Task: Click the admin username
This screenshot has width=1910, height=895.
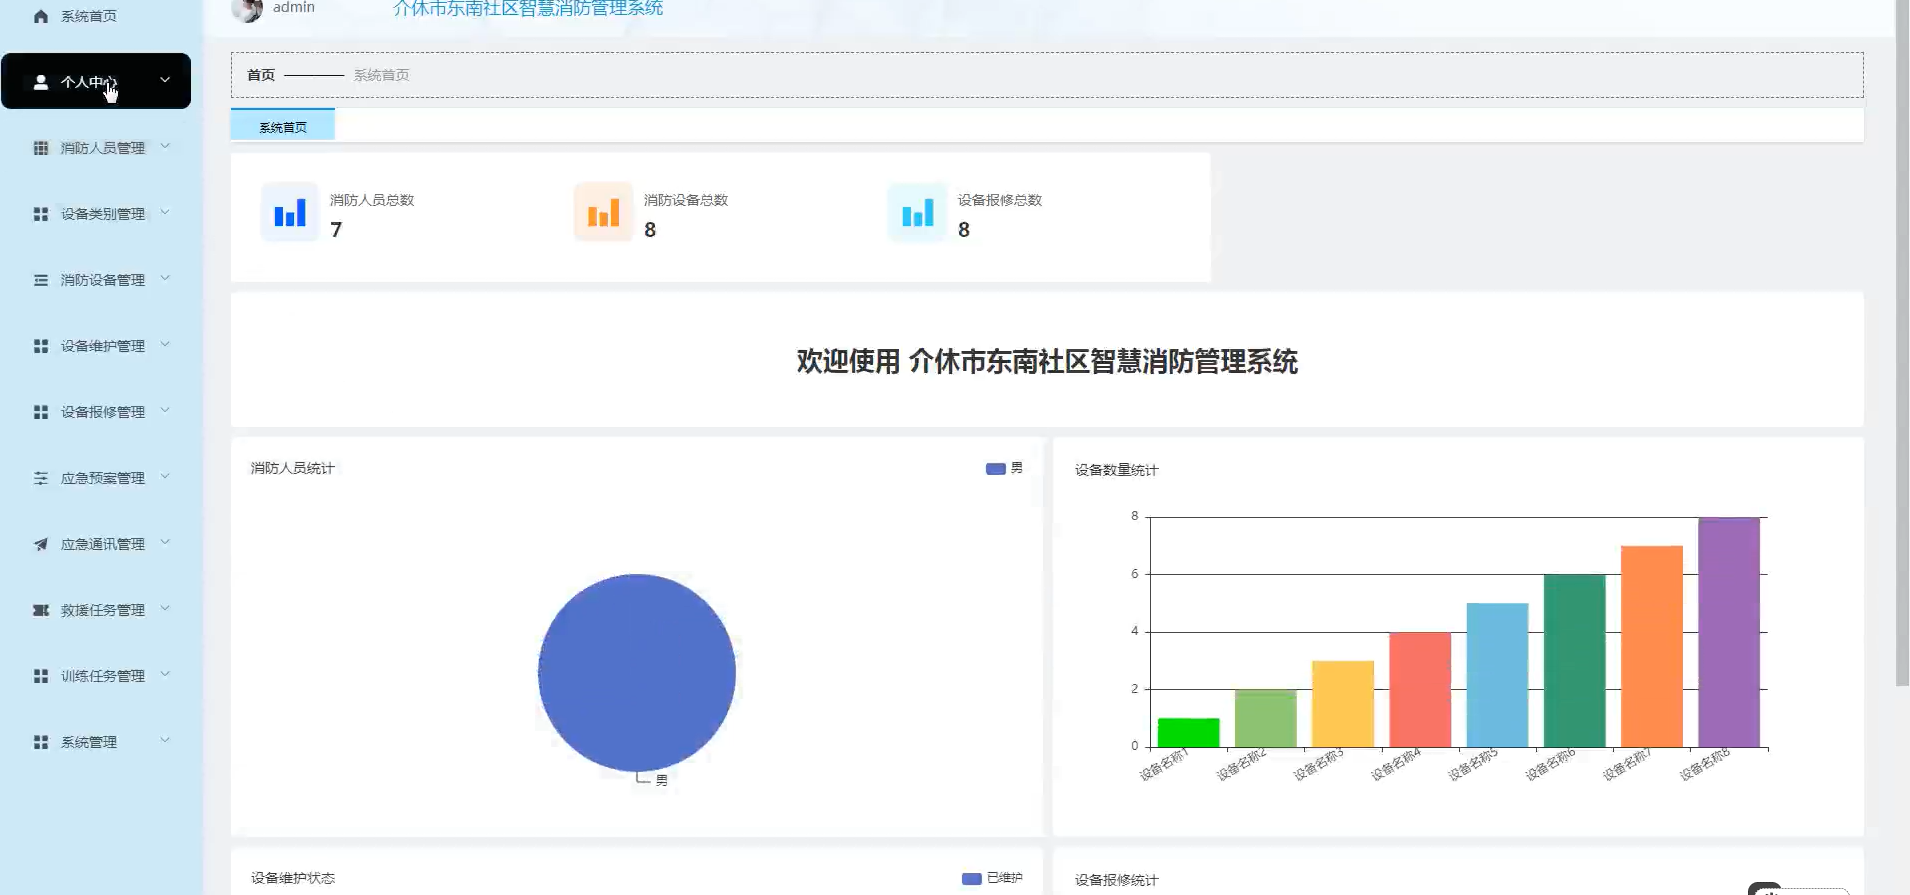Action: click(294, 8)
